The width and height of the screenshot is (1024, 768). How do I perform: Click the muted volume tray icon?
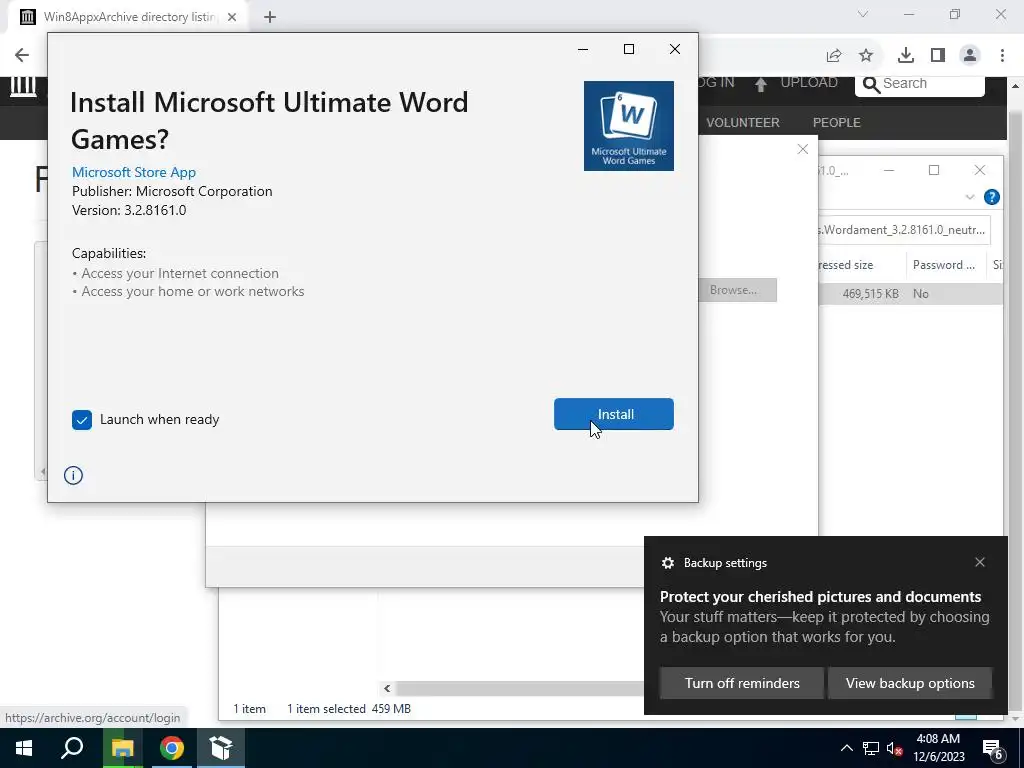tap(895, 748)
